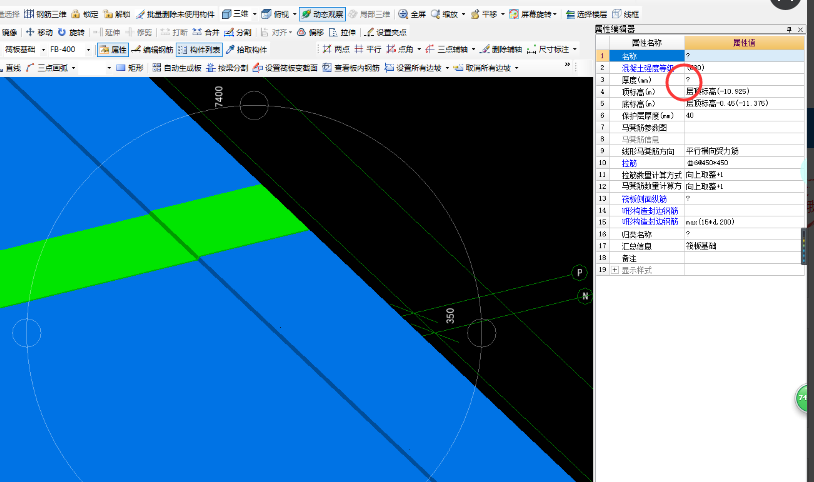This screenshot has height=482, width=814.
Task: Click 取消所有边坡 cancel all slopes
Action: click(x=482, y=68)
